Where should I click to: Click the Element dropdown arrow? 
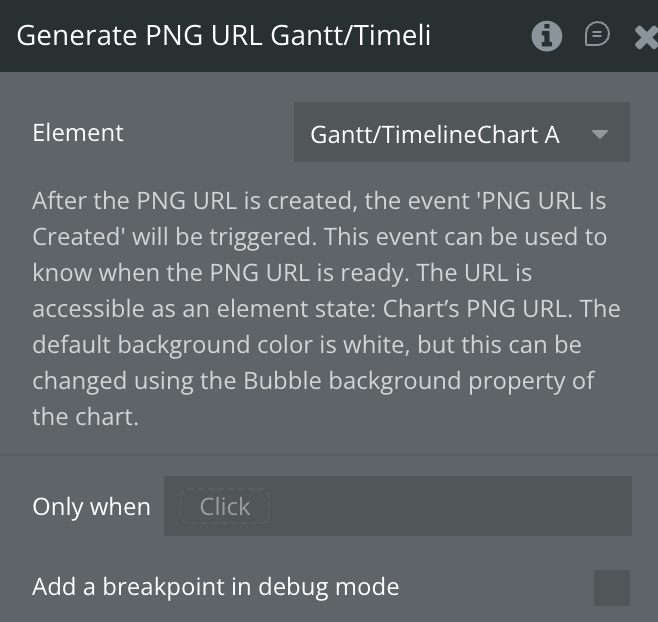pyautogui.click(x=600, y=134)
